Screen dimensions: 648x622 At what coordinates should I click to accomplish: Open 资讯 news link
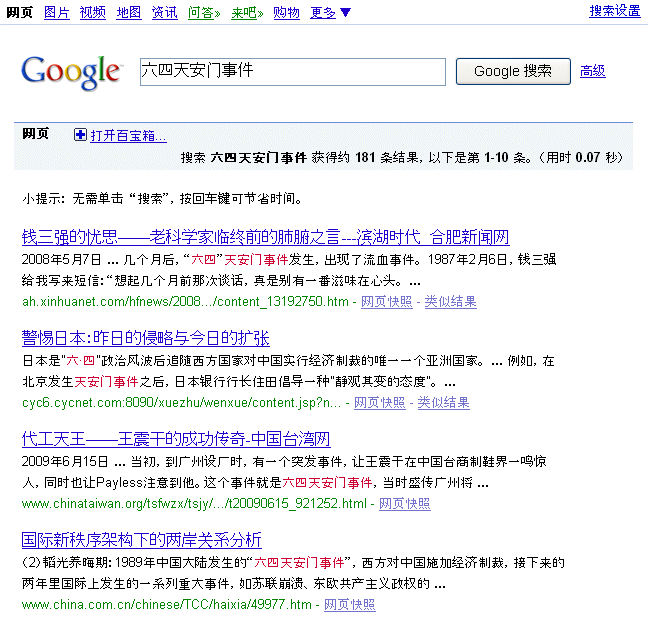point(164,12)
